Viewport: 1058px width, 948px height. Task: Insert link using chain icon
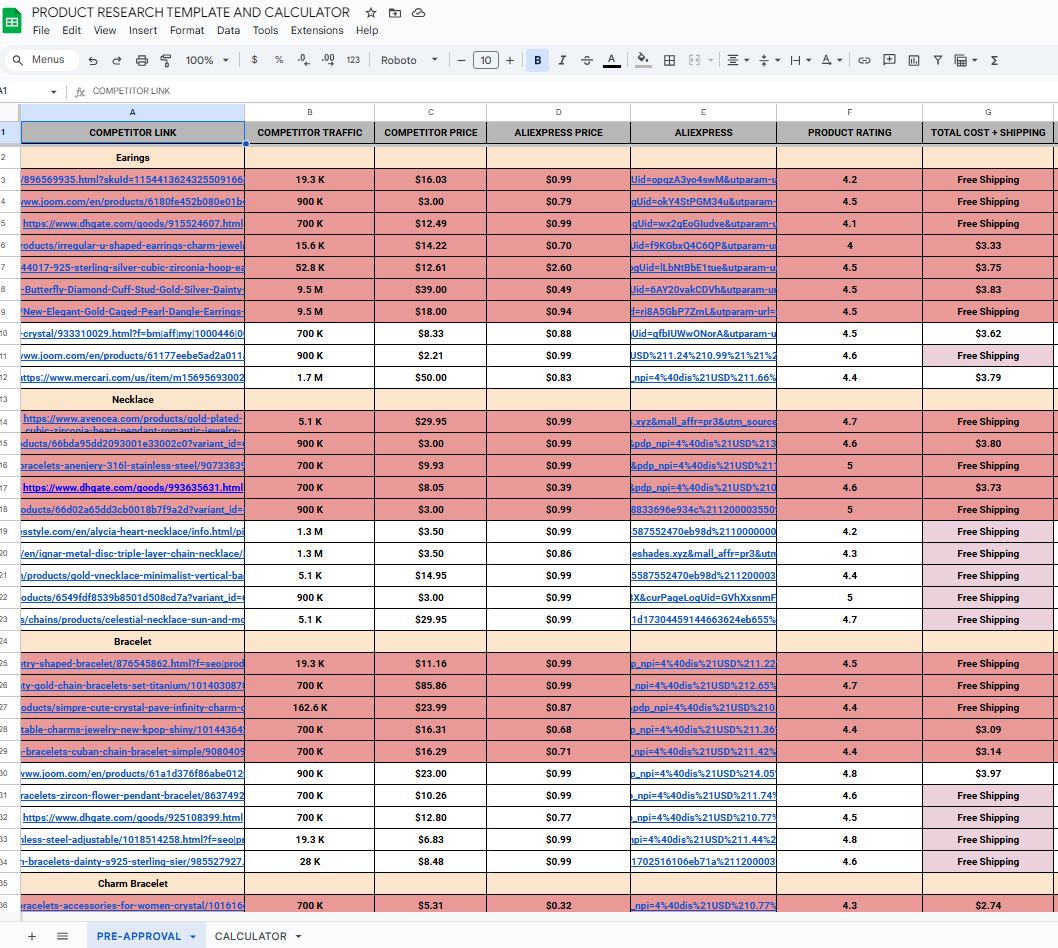pos(864,61)
